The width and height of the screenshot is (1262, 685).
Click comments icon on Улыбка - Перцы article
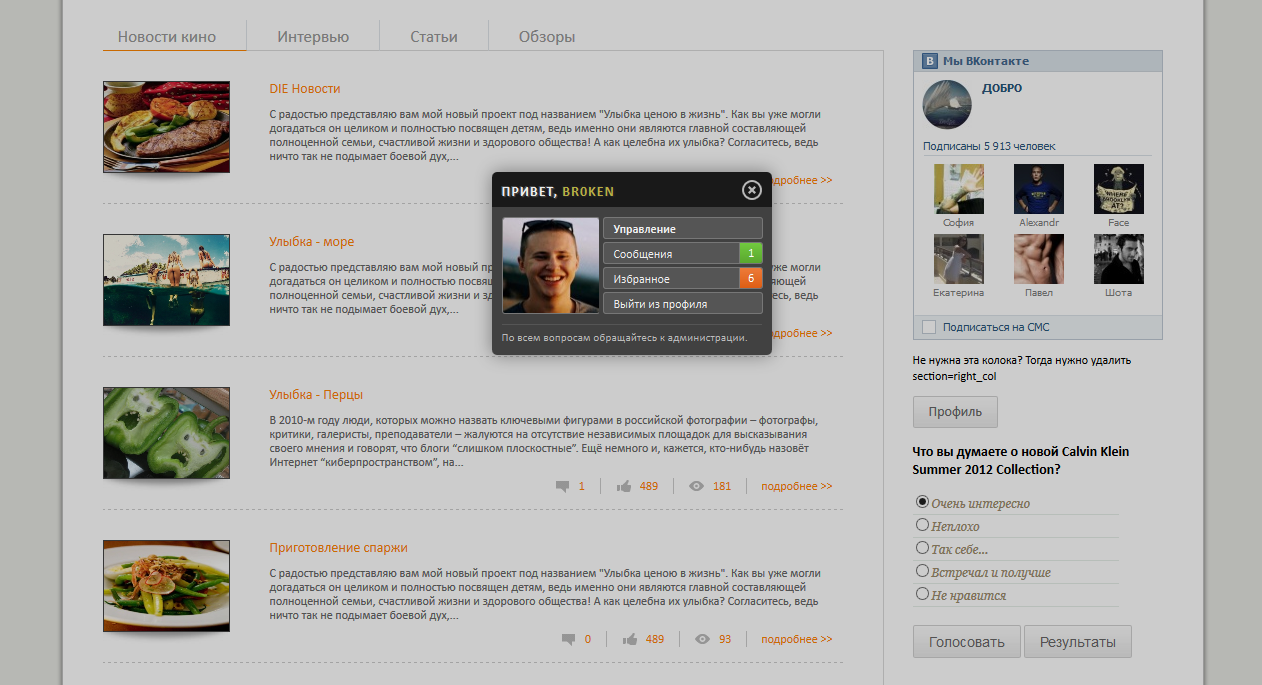(563, 487)
